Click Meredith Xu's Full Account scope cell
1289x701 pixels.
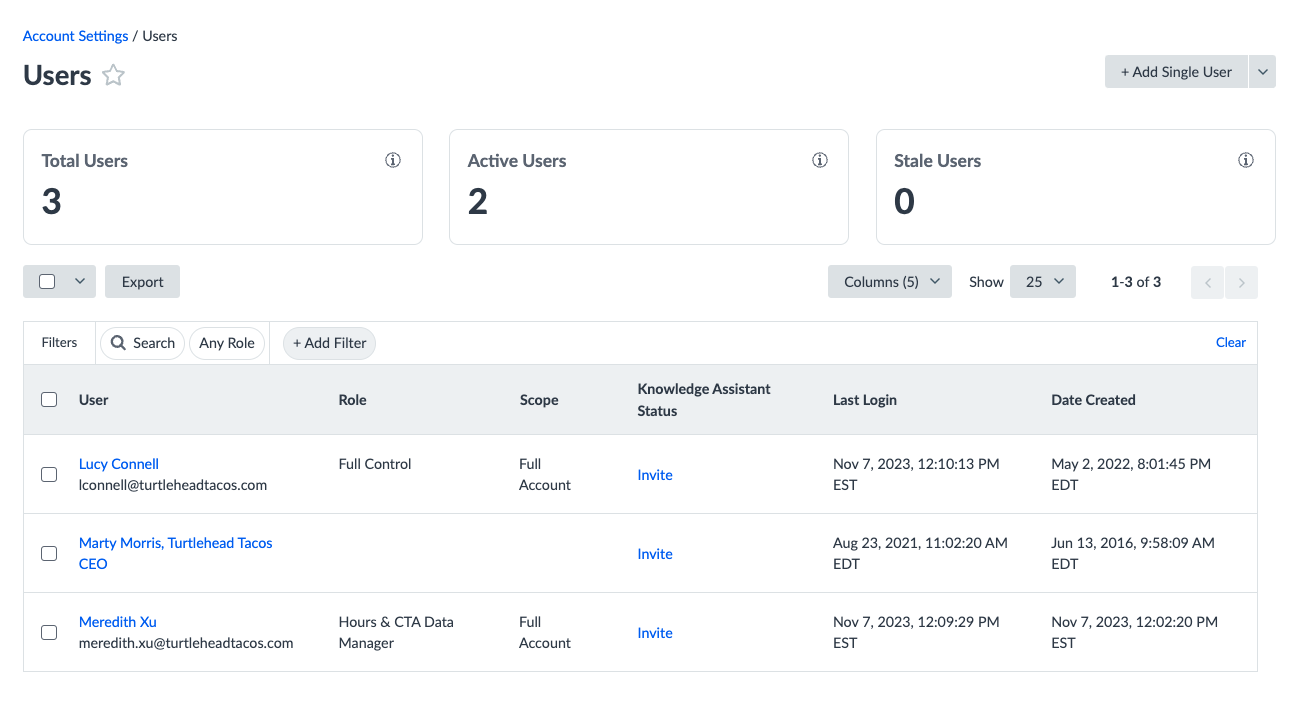[545, 632]
